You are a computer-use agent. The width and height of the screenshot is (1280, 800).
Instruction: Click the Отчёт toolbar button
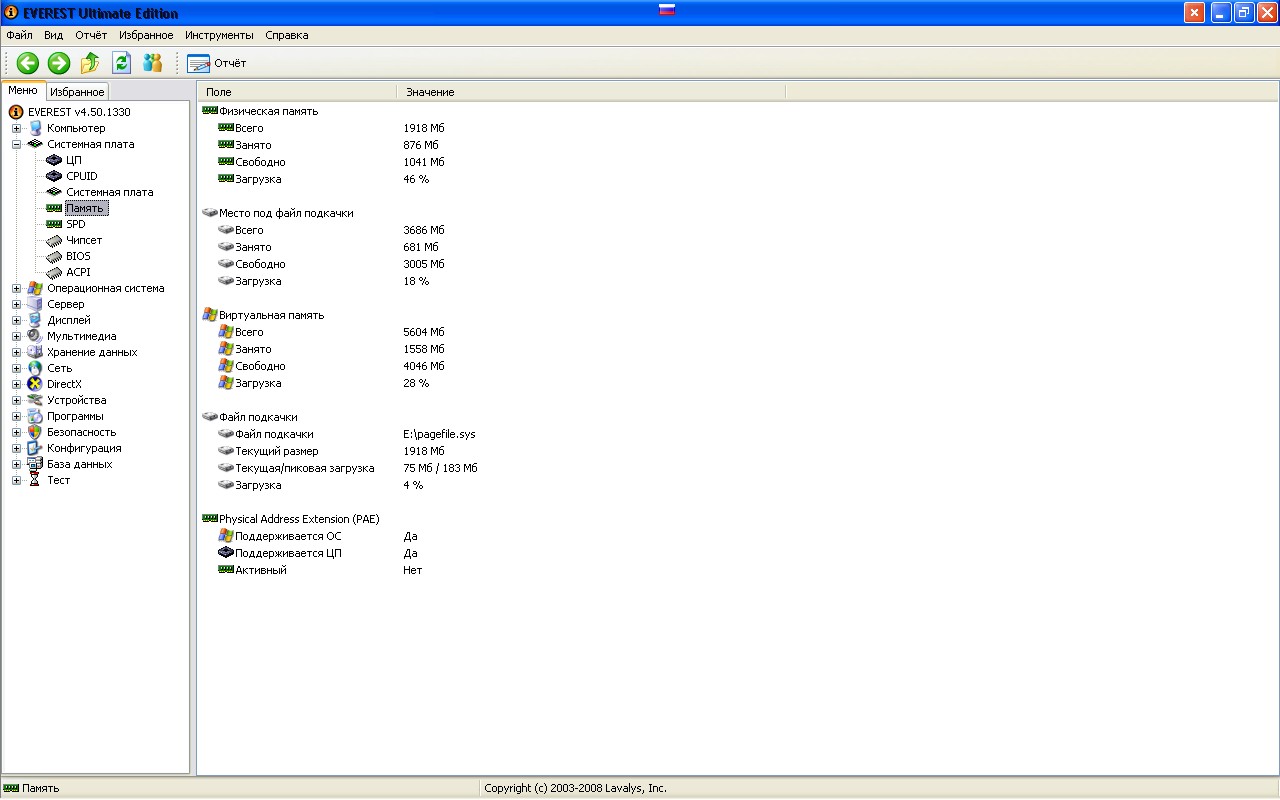pos(216,63)
